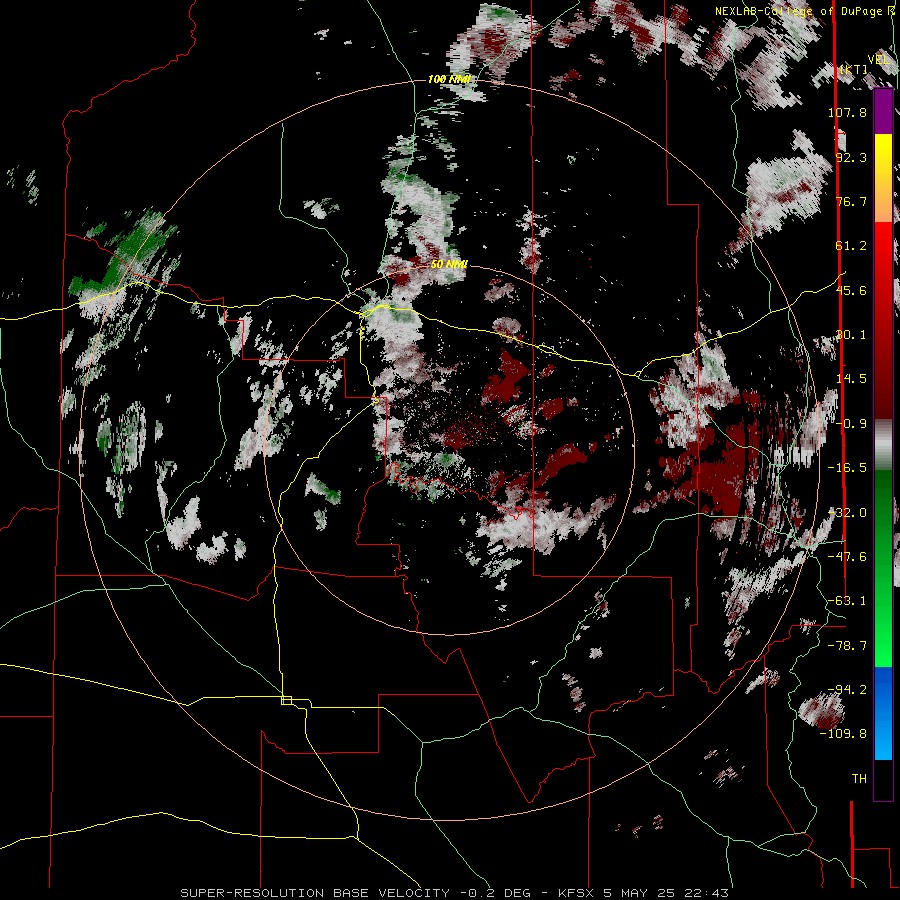This screenshot has width=900, height=900.
Task: Select the -32.0 scale value
Action: tap(847, 513)
